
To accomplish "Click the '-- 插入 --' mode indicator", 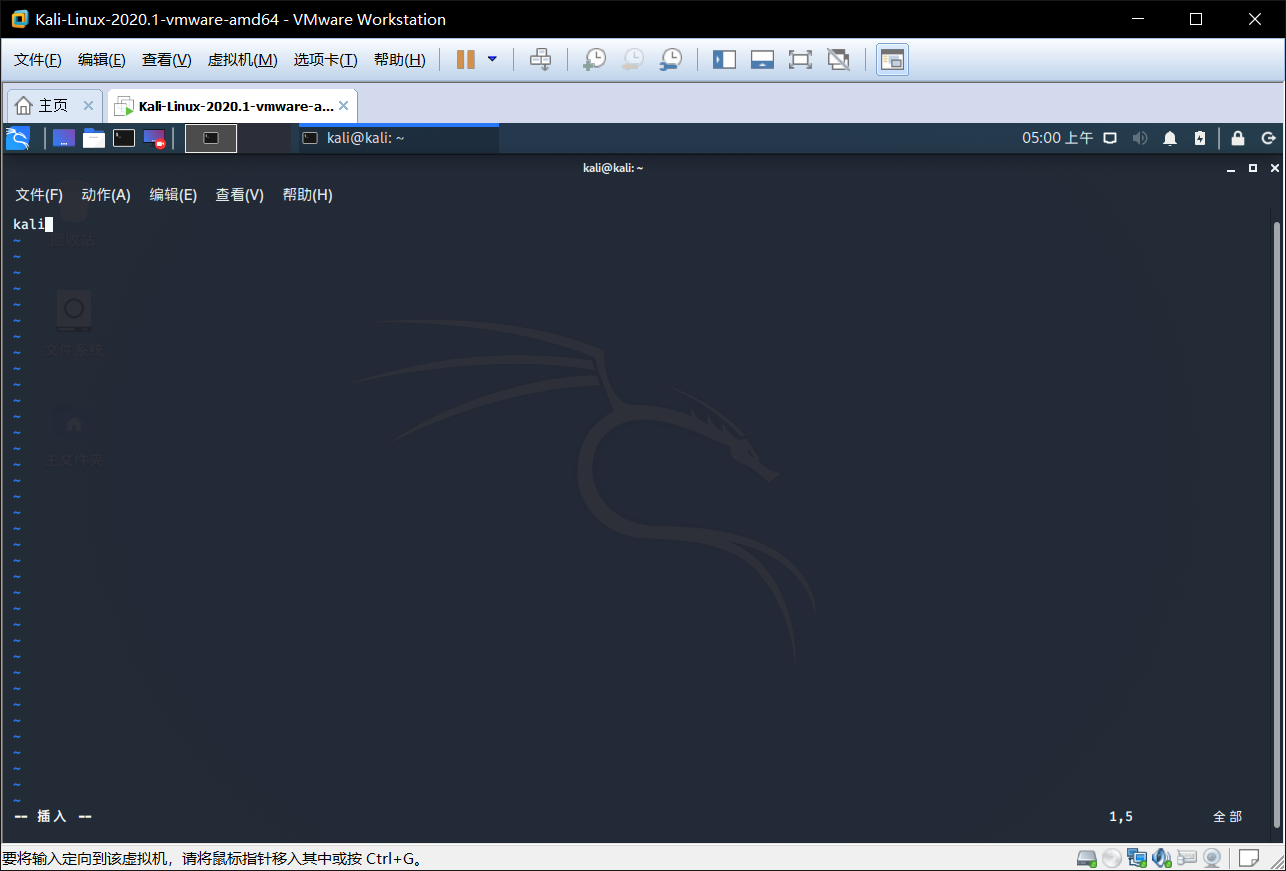I will click(53, 816).
